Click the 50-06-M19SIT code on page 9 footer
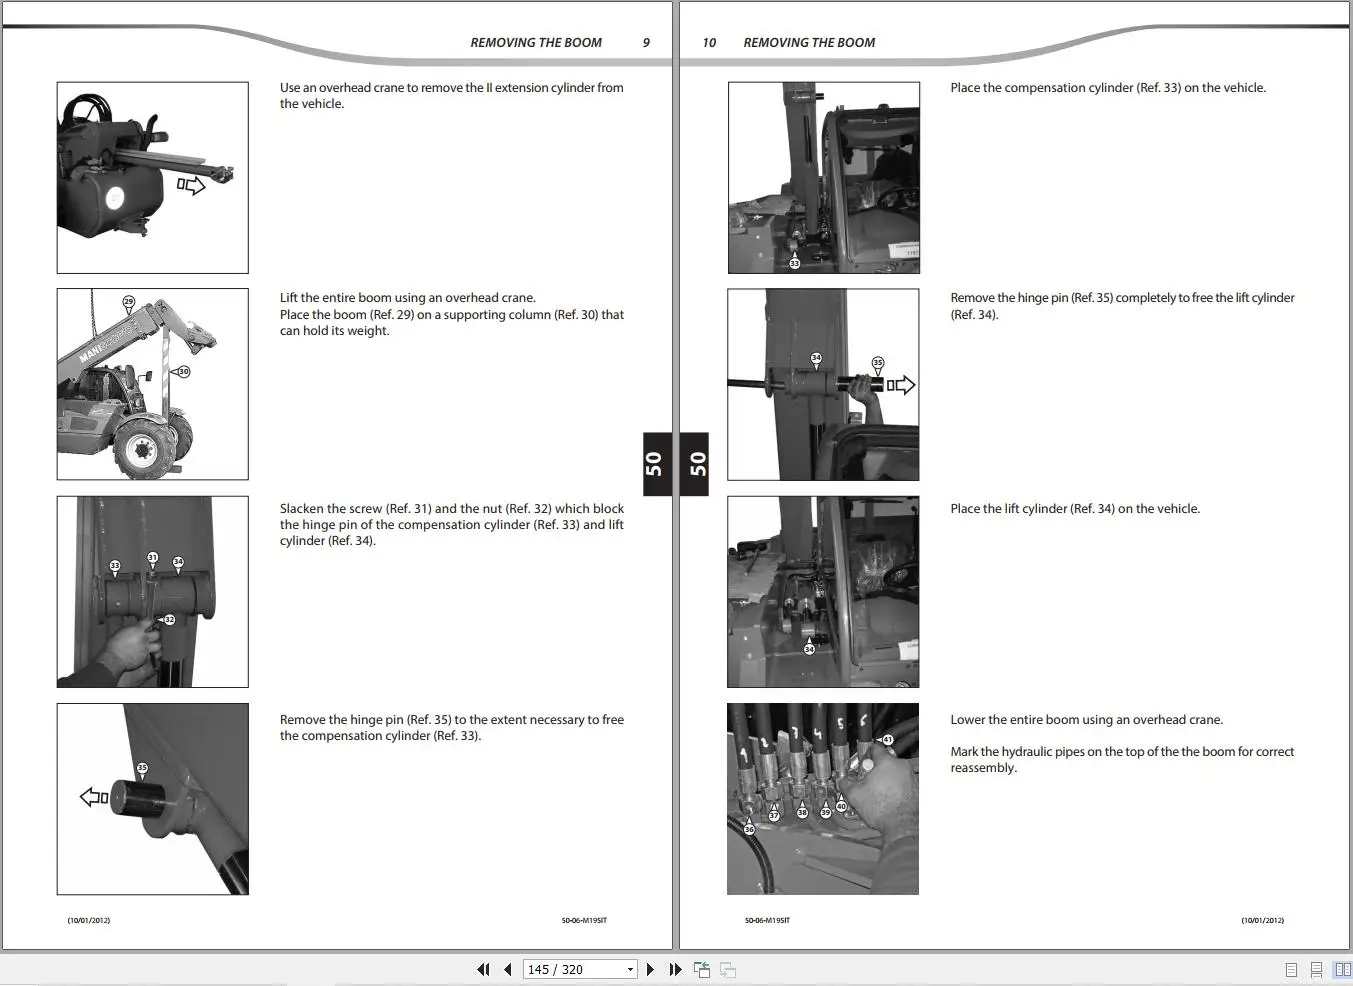 pos(584,920)
